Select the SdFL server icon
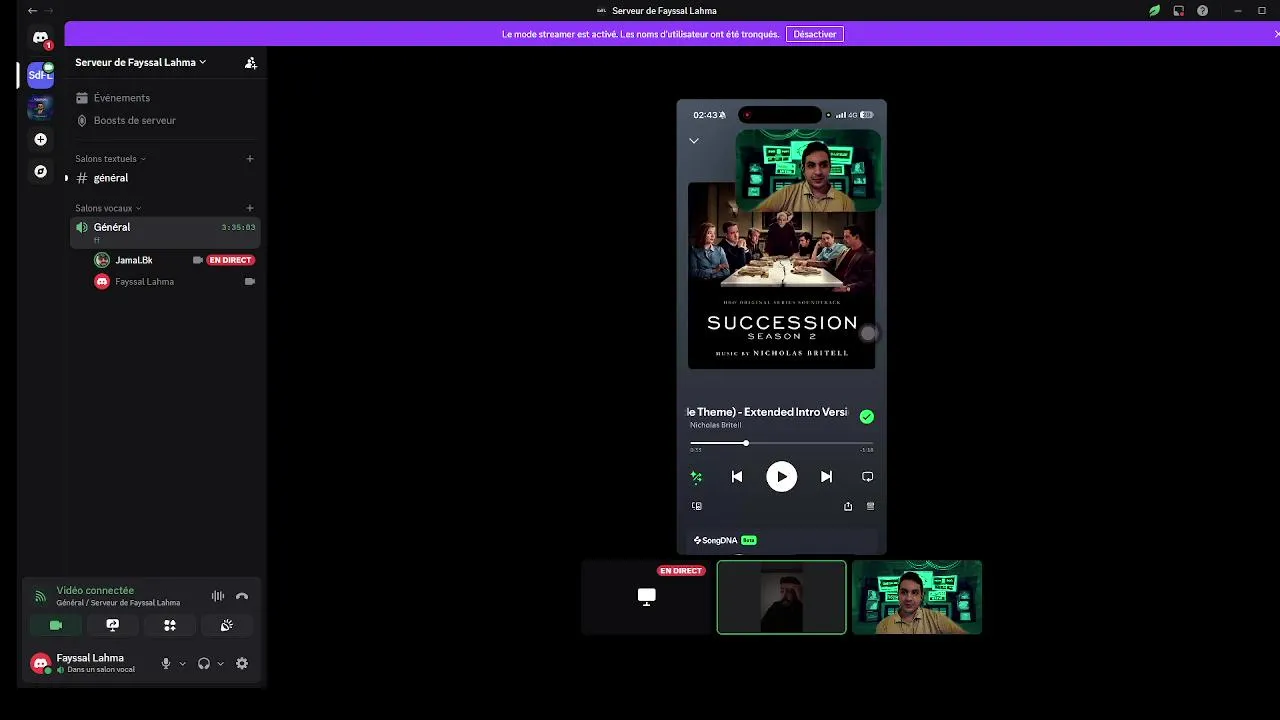 (x=40, y=75)
